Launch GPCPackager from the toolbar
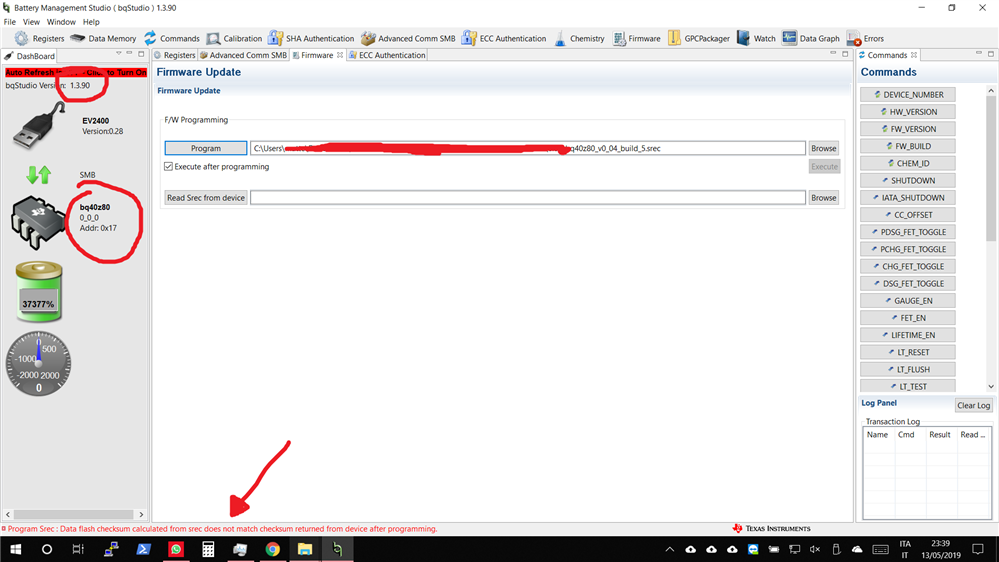The height and width of the screenshot is (562, 999). coord(698,38)
